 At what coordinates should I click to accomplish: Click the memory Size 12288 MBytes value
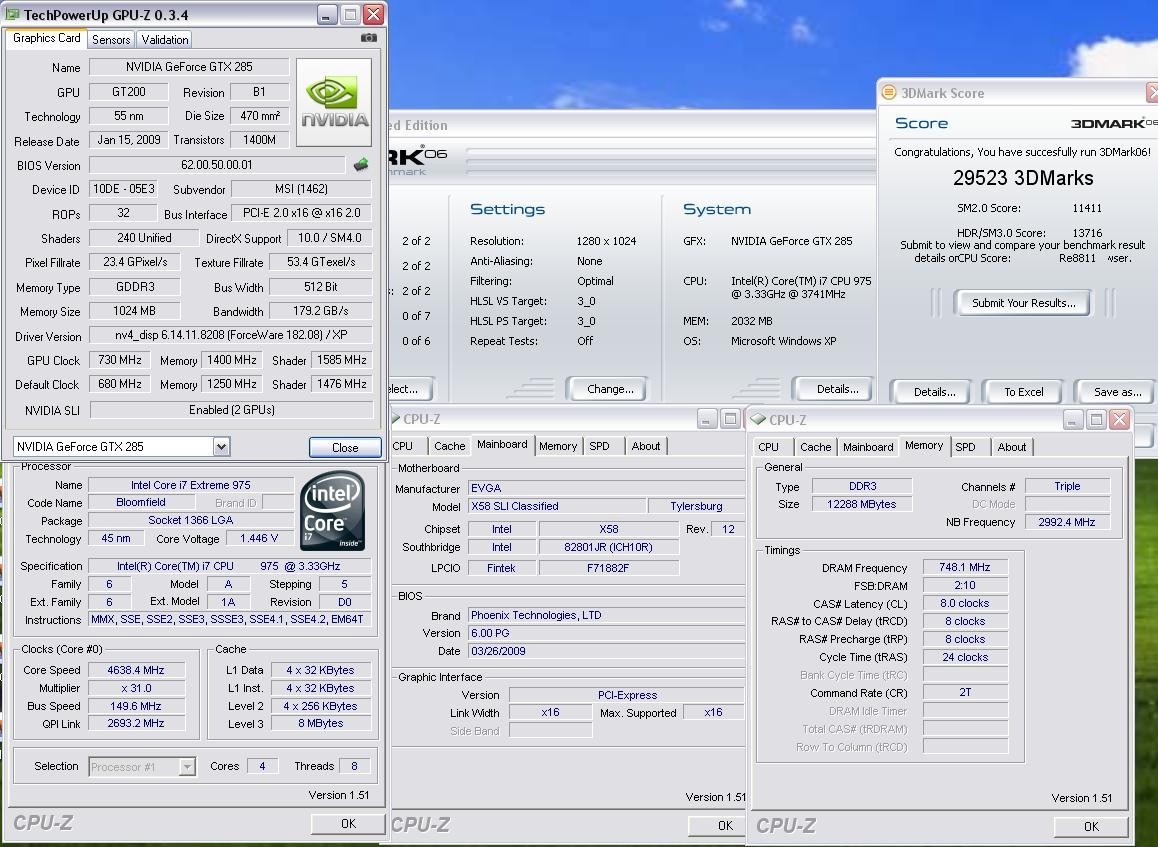click(x=861, y=504)
